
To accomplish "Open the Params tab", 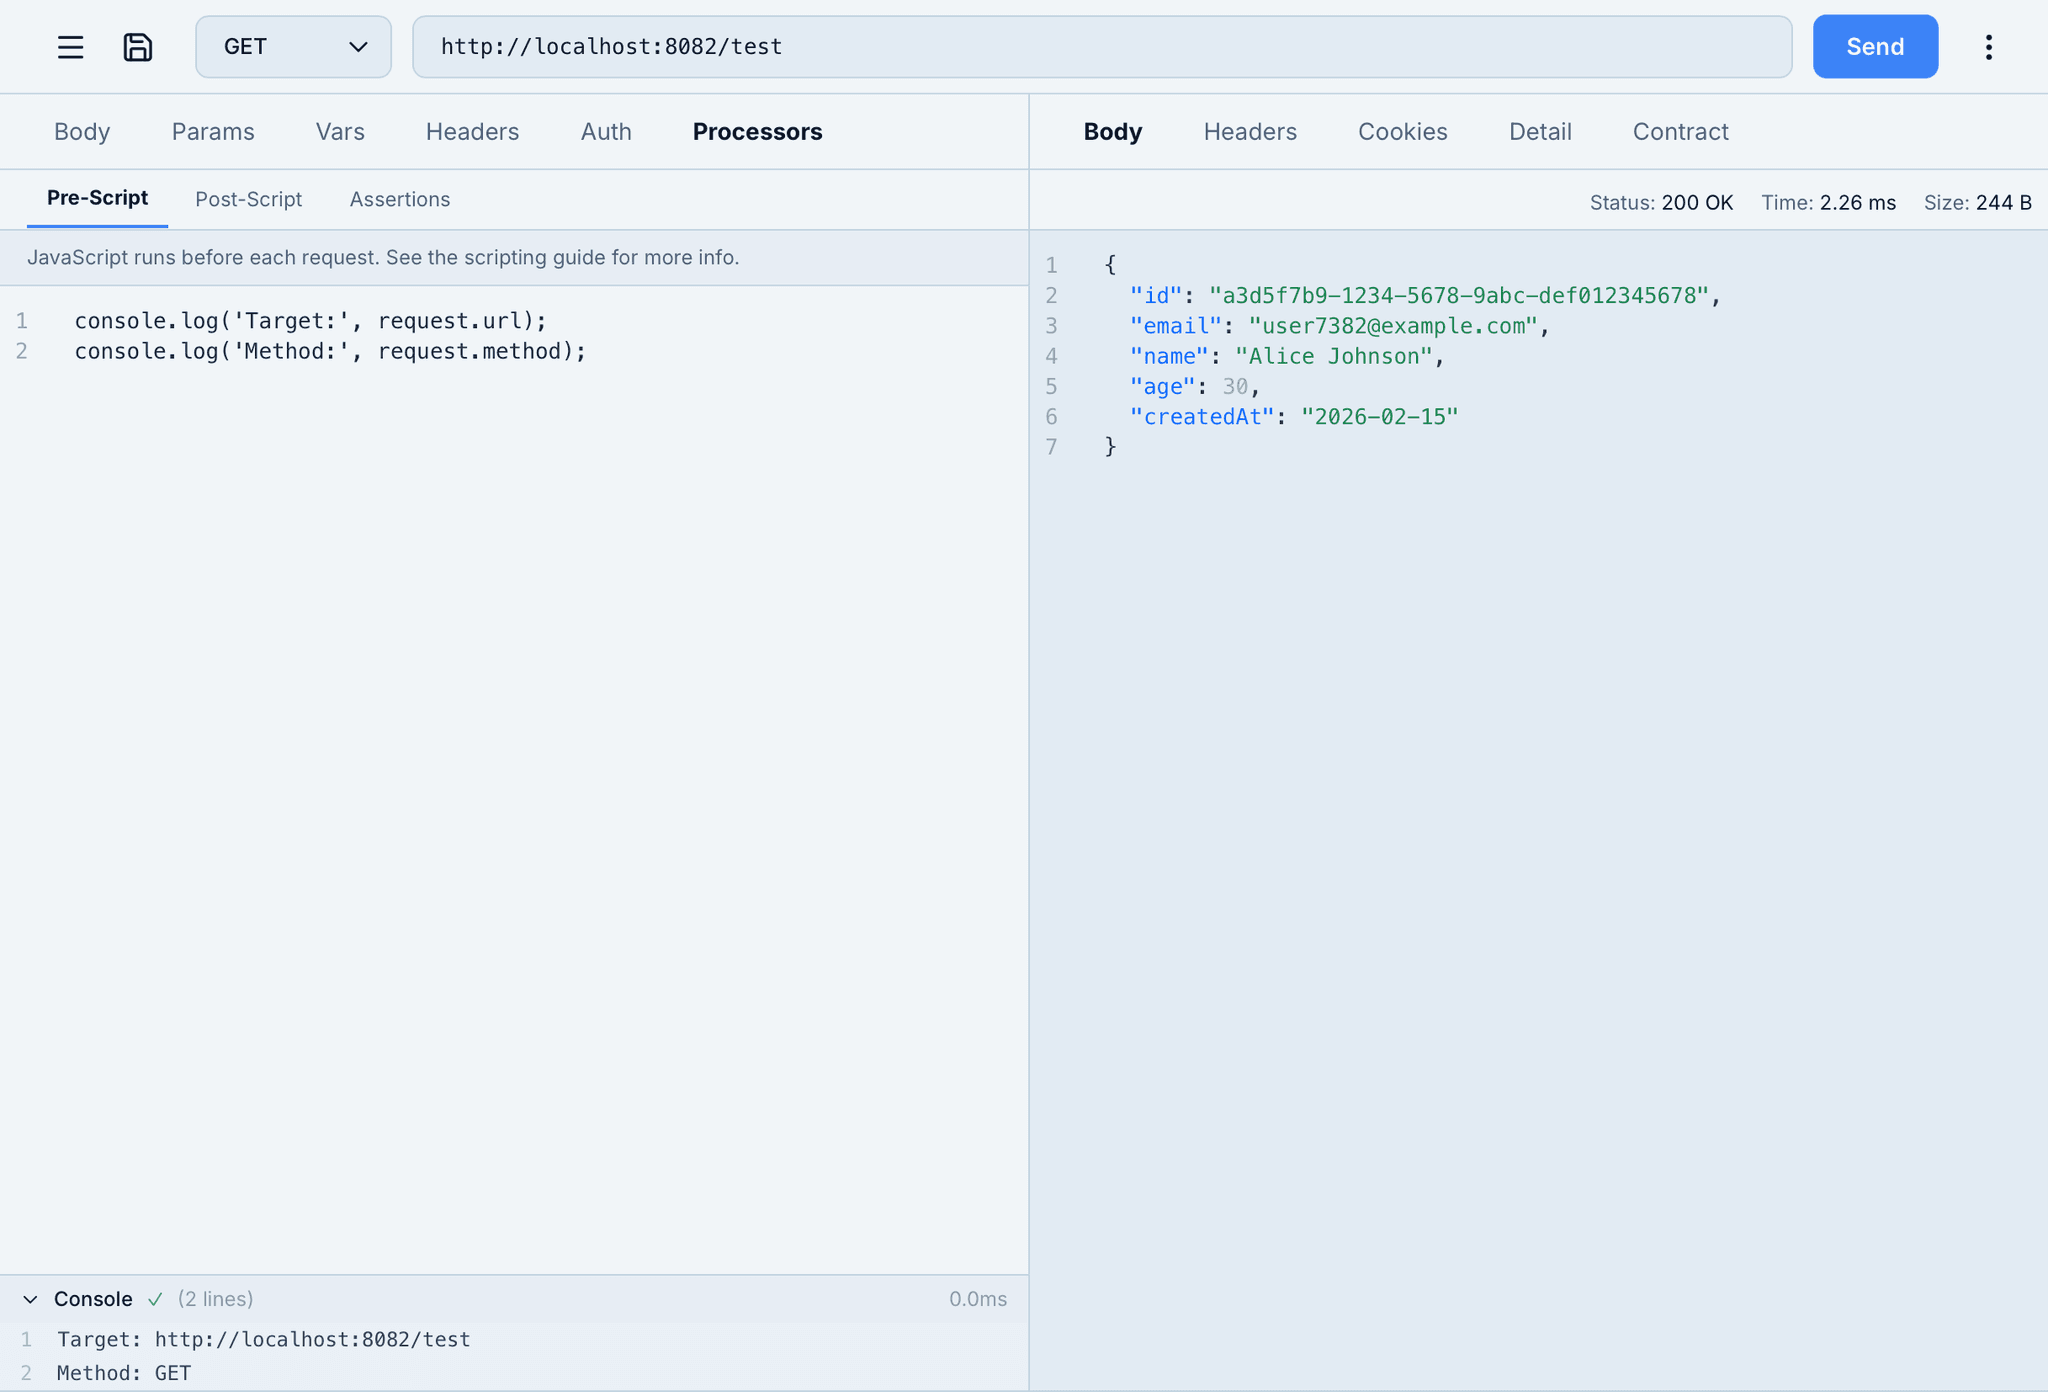I will pos(213,132).
